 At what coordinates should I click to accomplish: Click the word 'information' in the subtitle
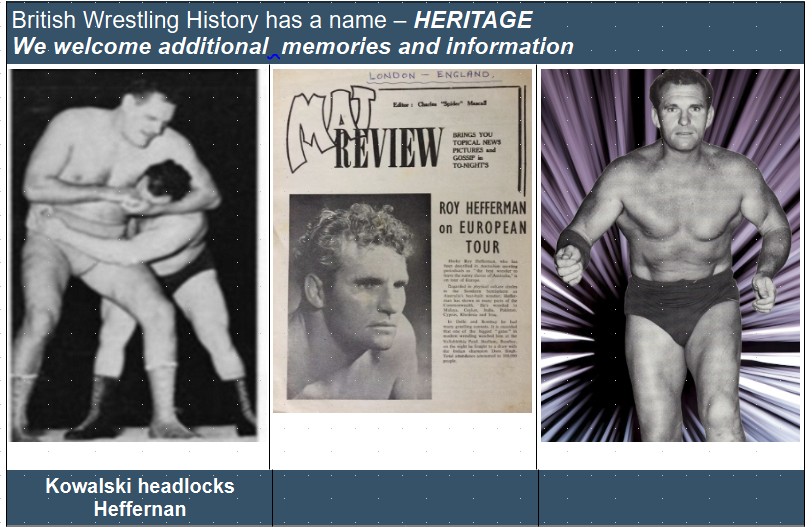(x=510, y=46)
